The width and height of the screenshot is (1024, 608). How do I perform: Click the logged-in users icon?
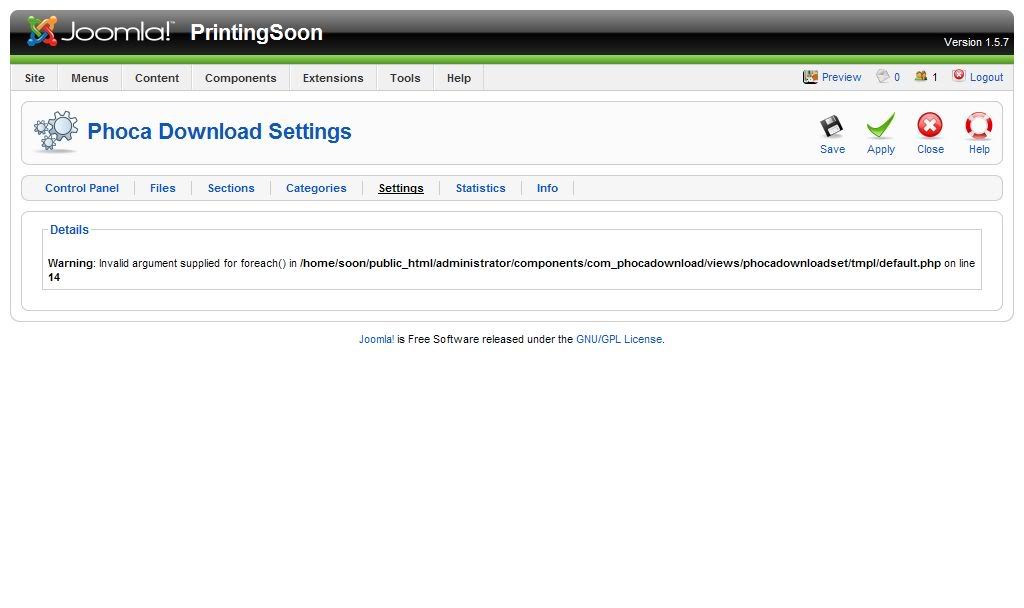tap(921, 76)
